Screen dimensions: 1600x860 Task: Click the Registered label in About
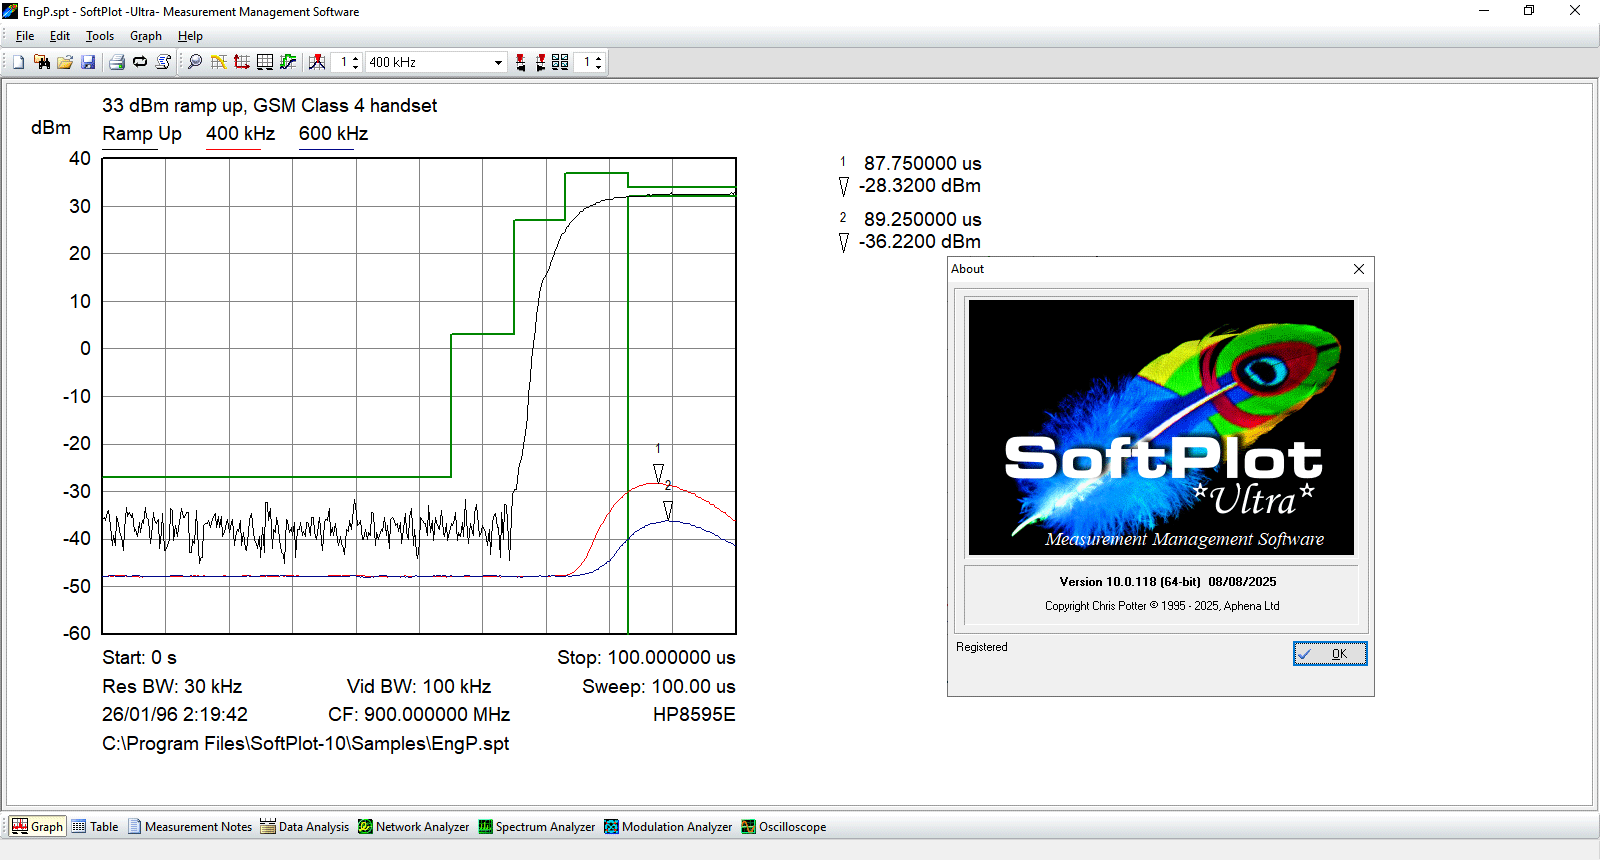982,647
